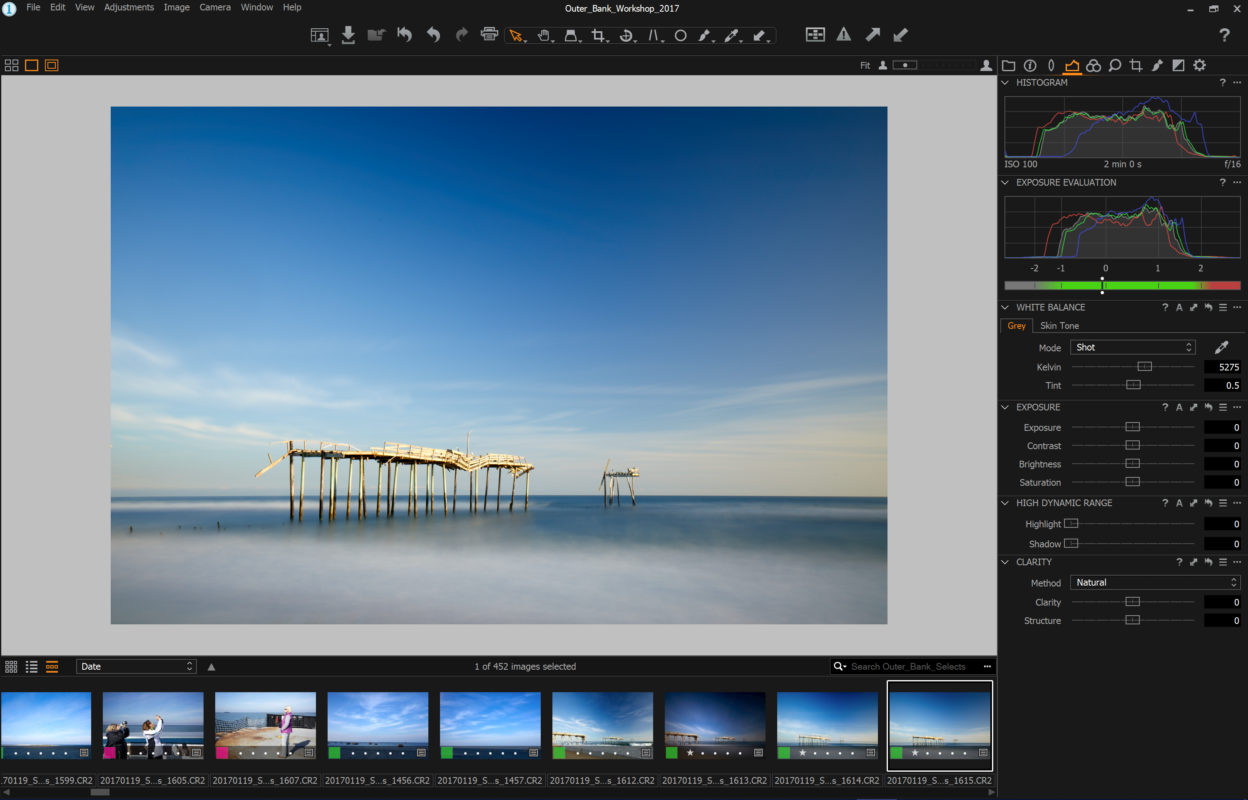
Task: Open the Output tool tab gear icon
Action: 1200,65
